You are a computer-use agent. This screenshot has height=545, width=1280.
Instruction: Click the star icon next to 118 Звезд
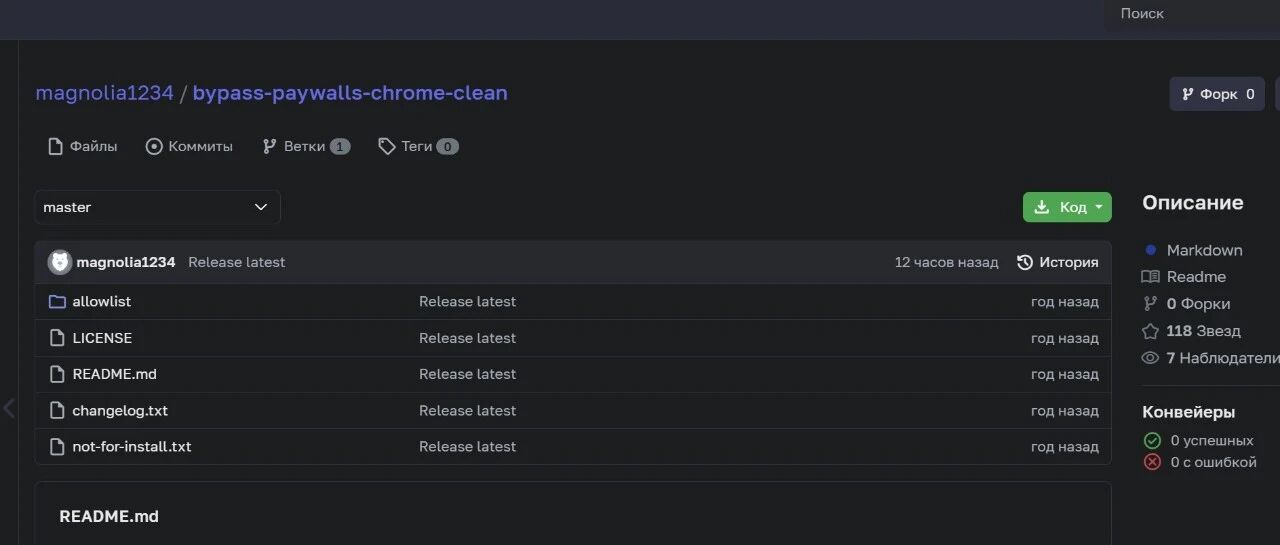pos(1150,331)
